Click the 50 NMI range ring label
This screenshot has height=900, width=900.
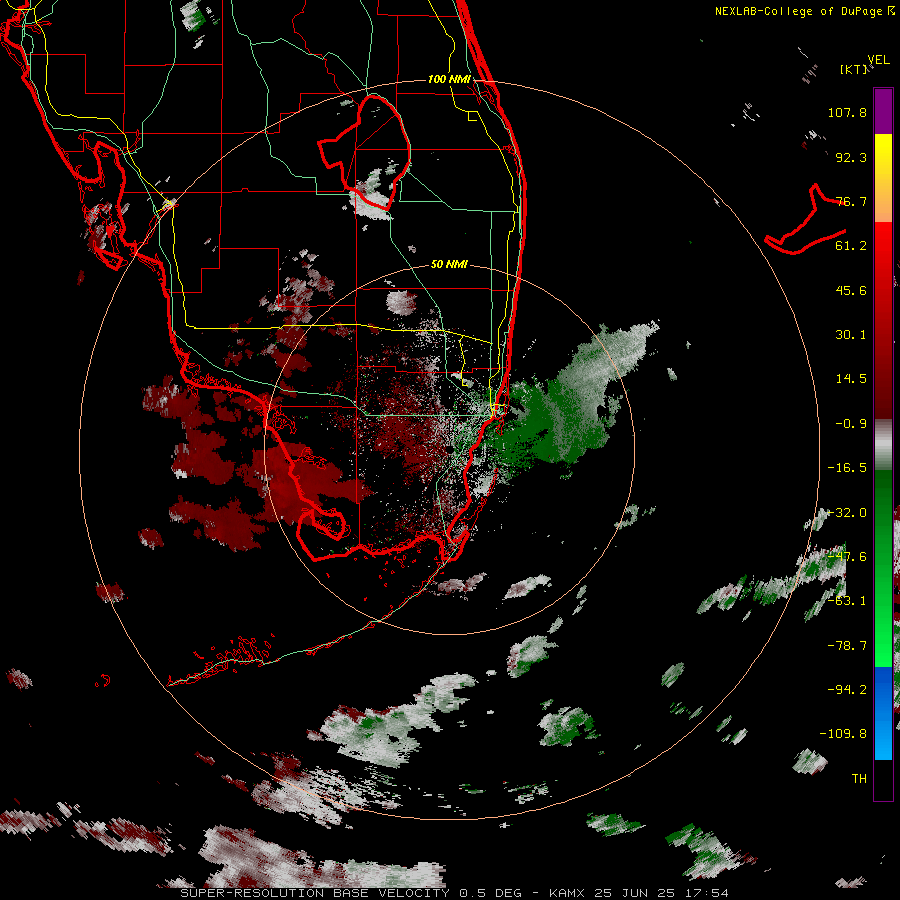pos(449,265)
